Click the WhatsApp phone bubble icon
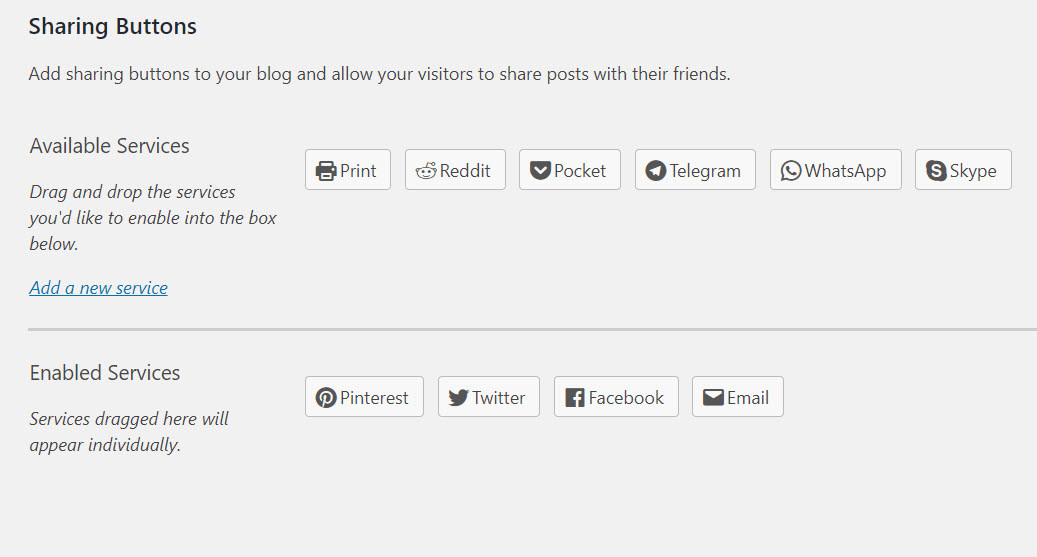1037x557 pixels. [x=791, y=171]
